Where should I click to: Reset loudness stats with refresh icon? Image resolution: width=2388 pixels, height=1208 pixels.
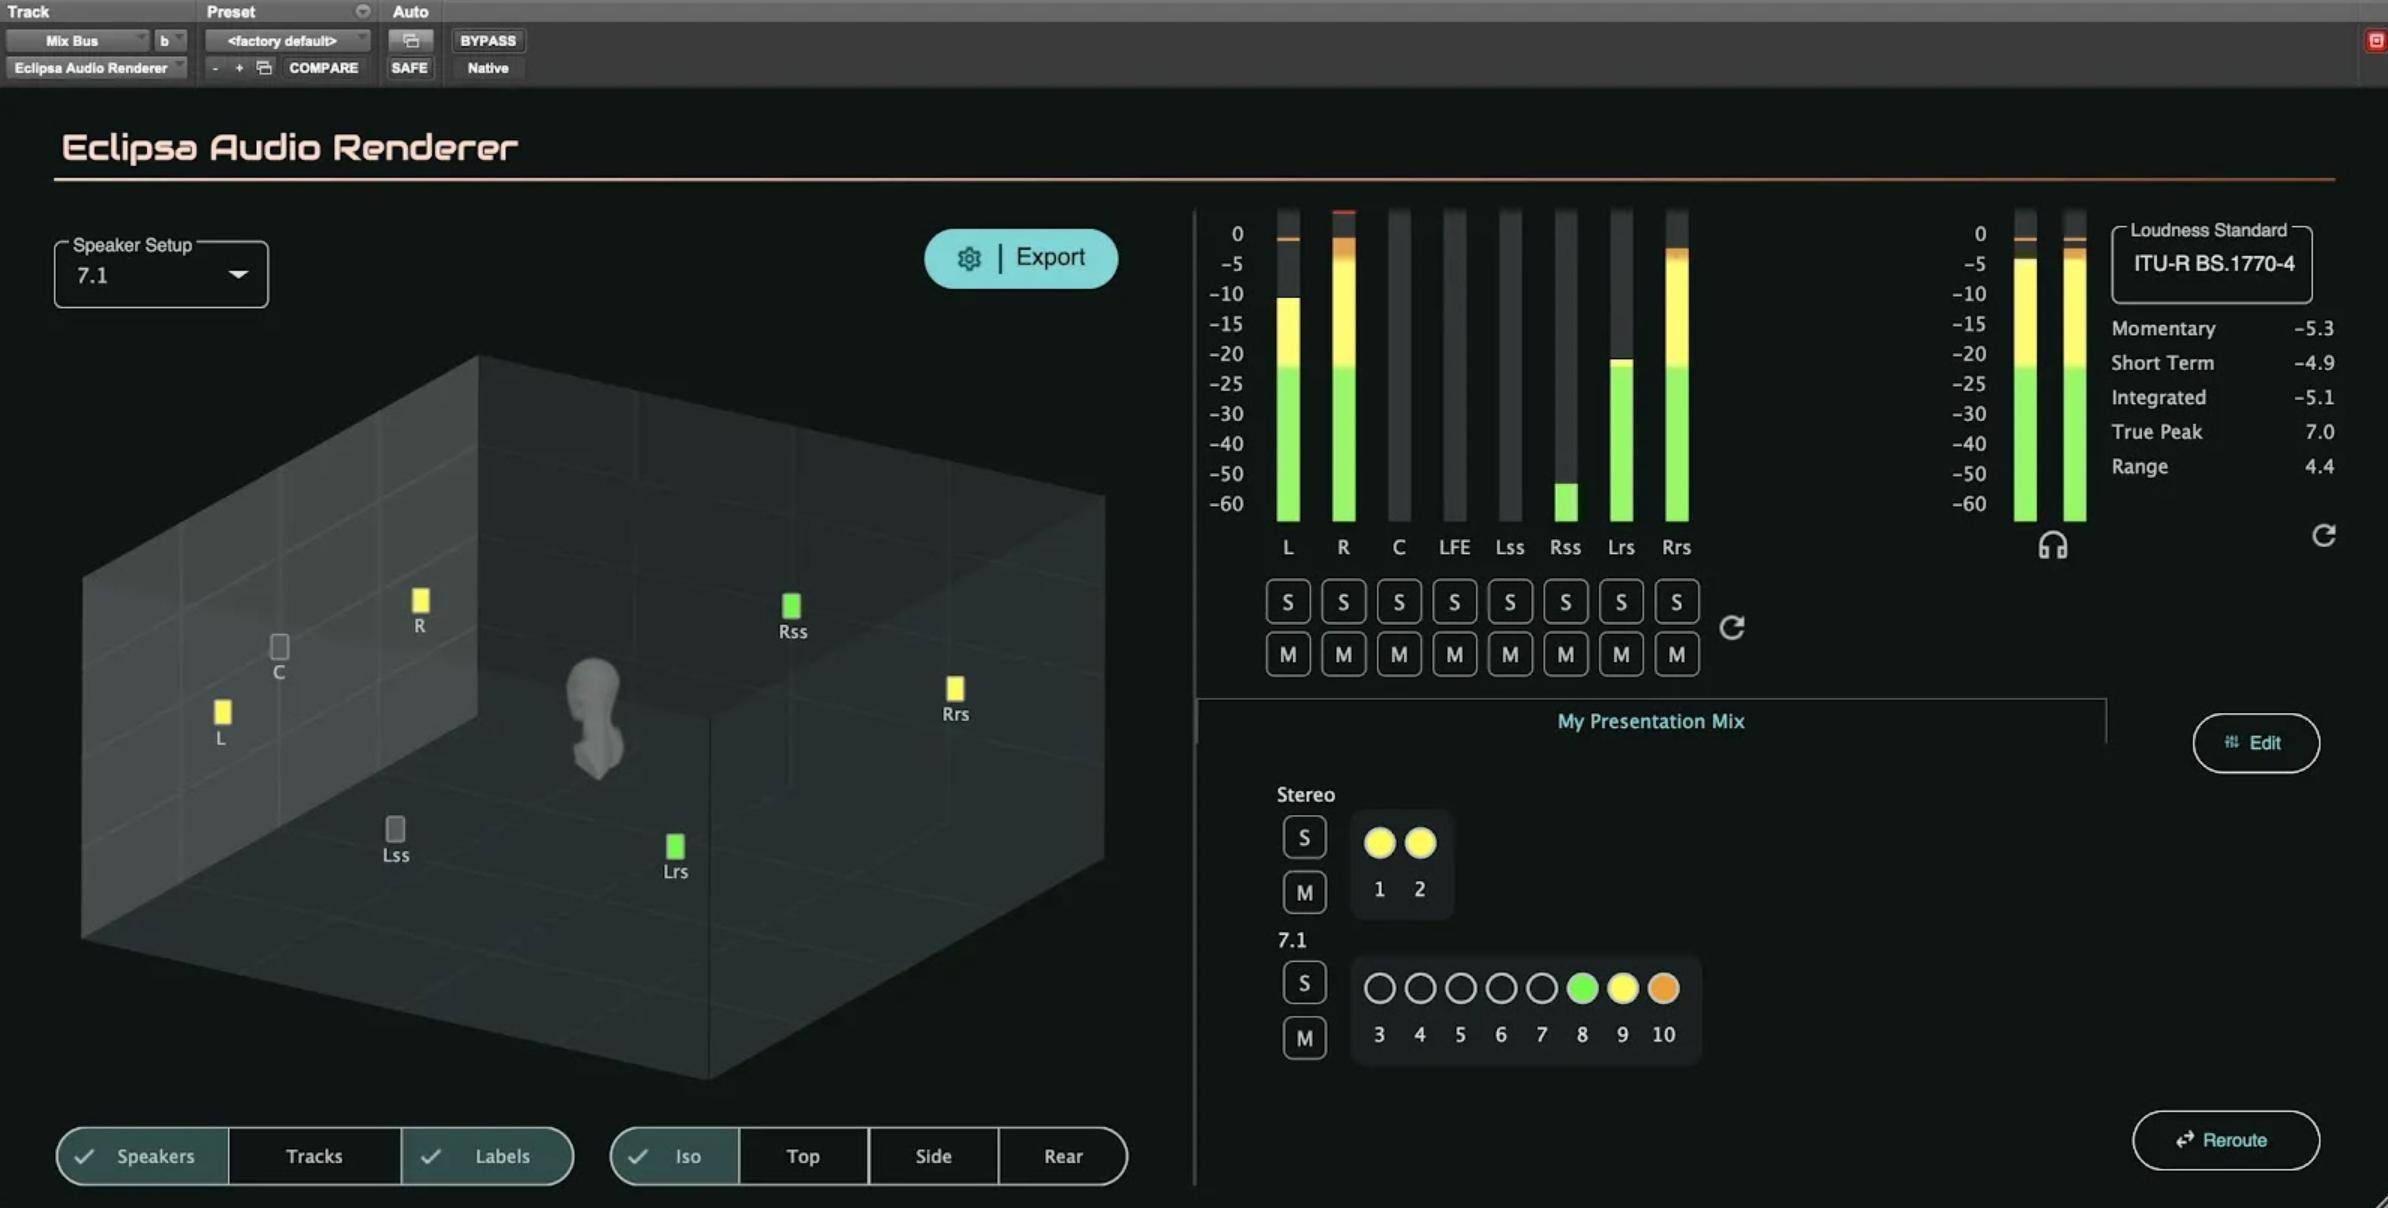(x=2323, y=536)
